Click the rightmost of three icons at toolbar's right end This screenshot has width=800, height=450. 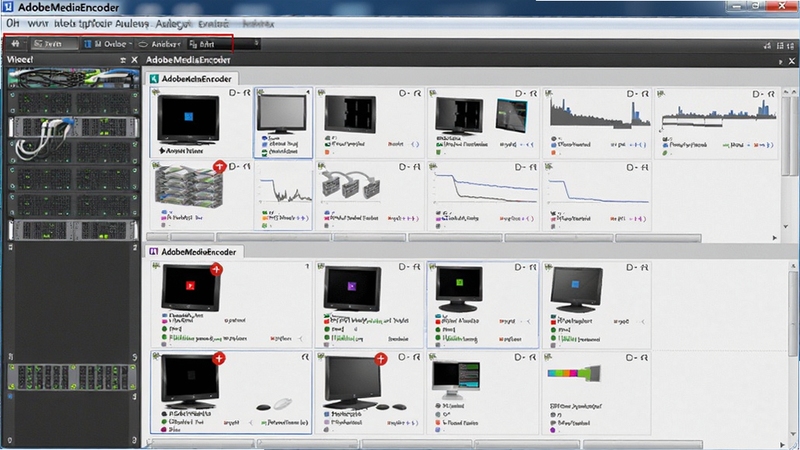tap(791, 45)
